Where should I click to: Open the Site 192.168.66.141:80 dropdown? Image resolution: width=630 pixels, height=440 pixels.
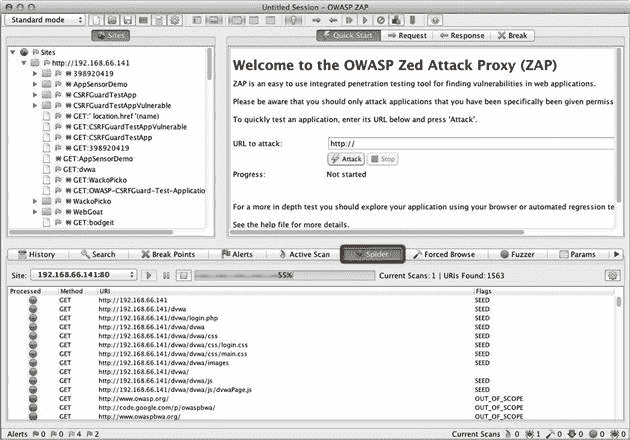click(x=84, y=275)
